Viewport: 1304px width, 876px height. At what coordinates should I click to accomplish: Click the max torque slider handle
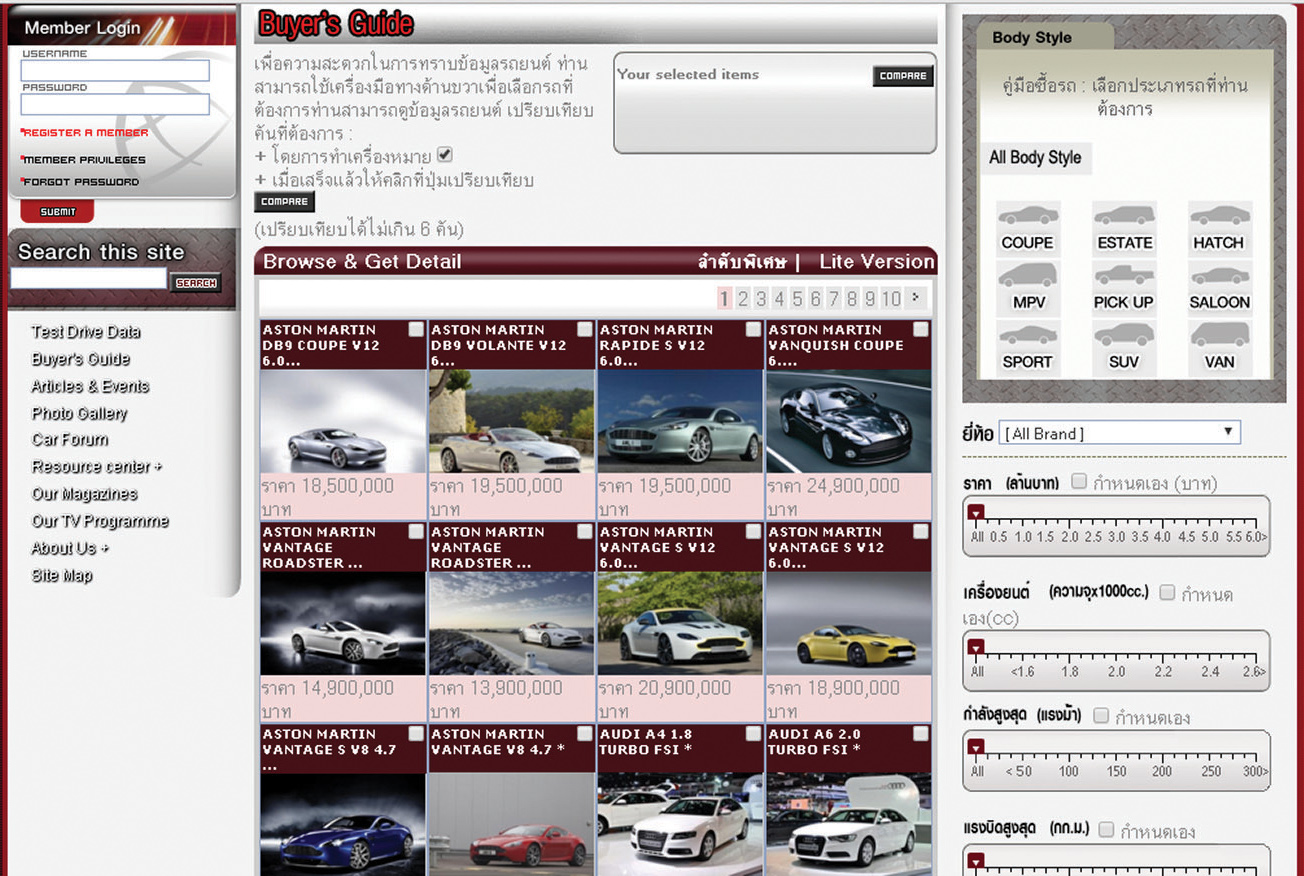click(977, 861)
